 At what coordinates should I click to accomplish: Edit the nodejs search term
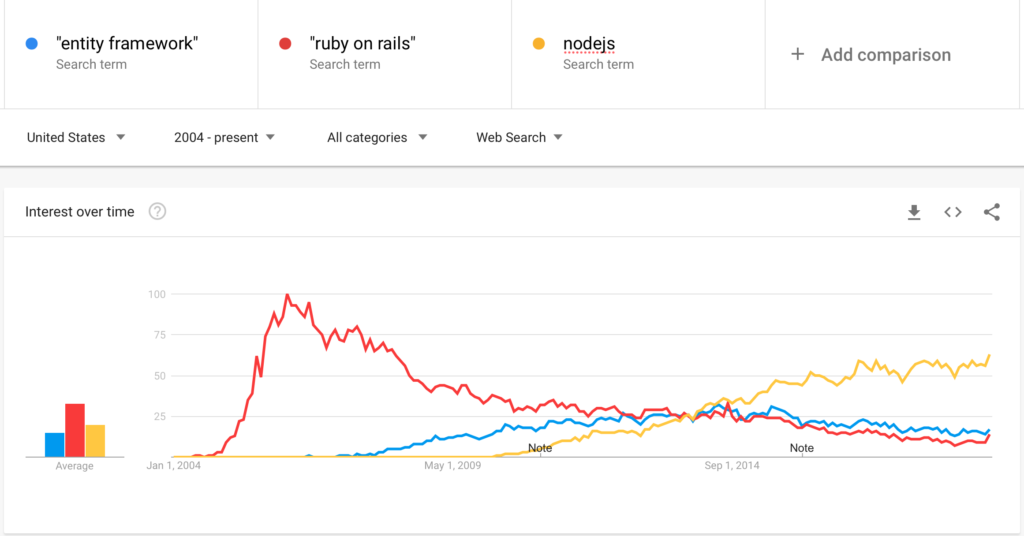pyautogui.click(x=589, y=44)
